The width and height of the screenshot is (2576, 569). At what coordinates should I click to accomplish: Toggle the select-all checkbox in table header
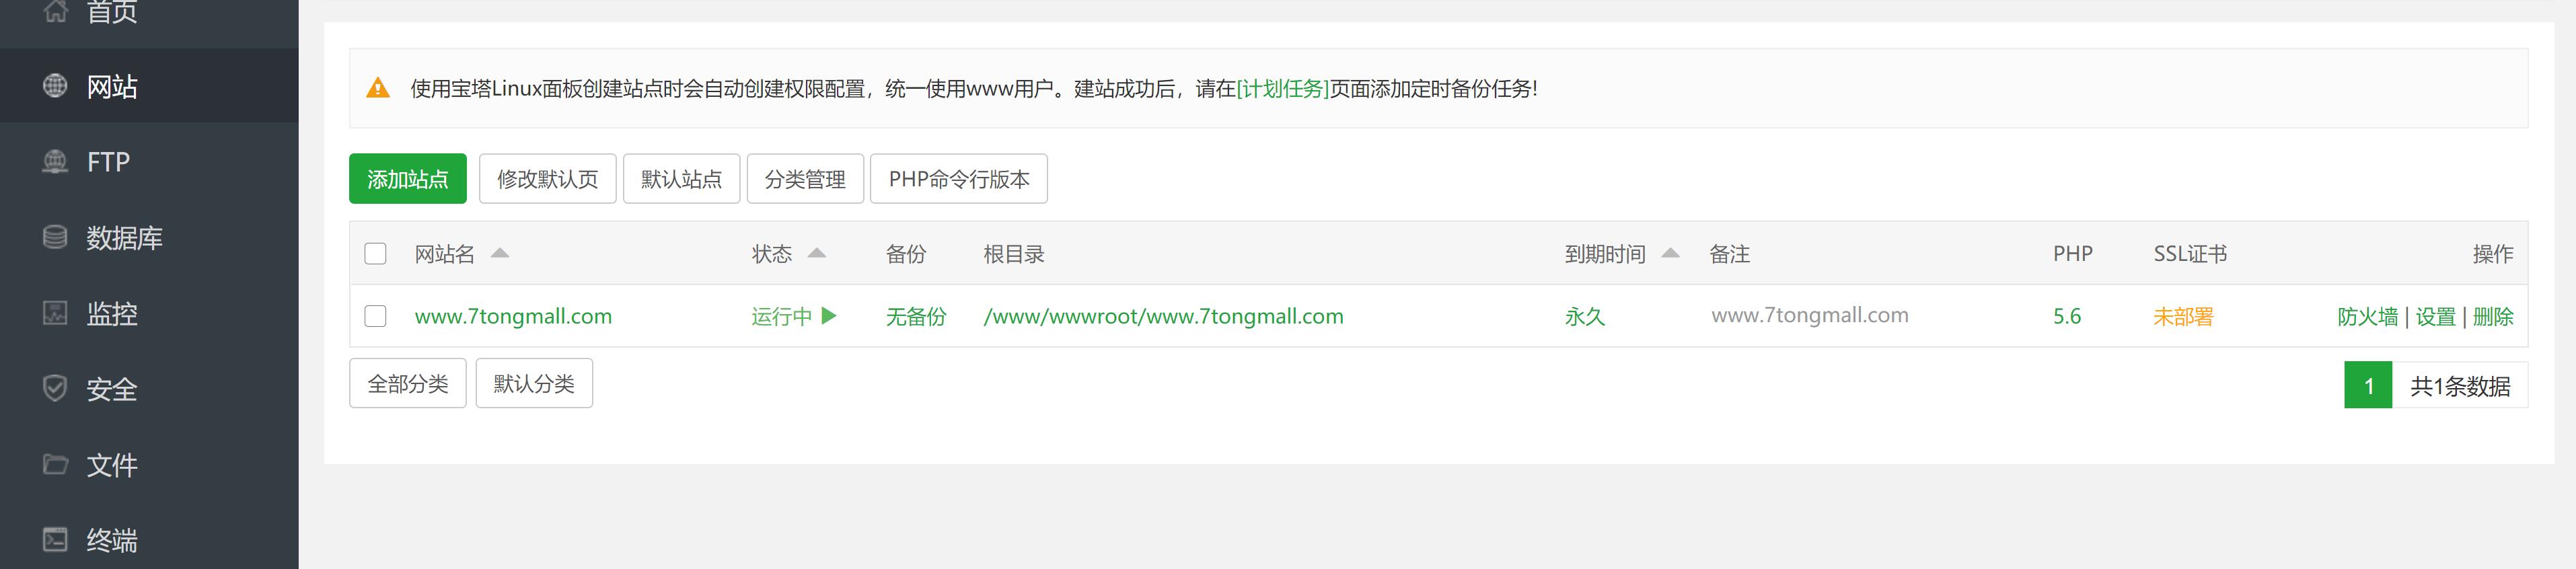375,254
